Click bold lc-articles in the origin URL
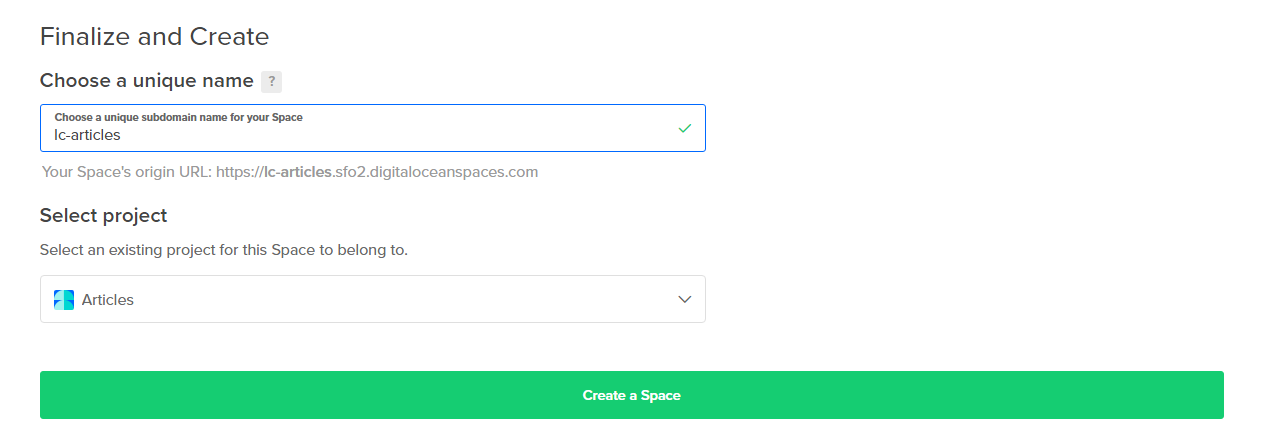1261x438 pixels. coord(298,172)
